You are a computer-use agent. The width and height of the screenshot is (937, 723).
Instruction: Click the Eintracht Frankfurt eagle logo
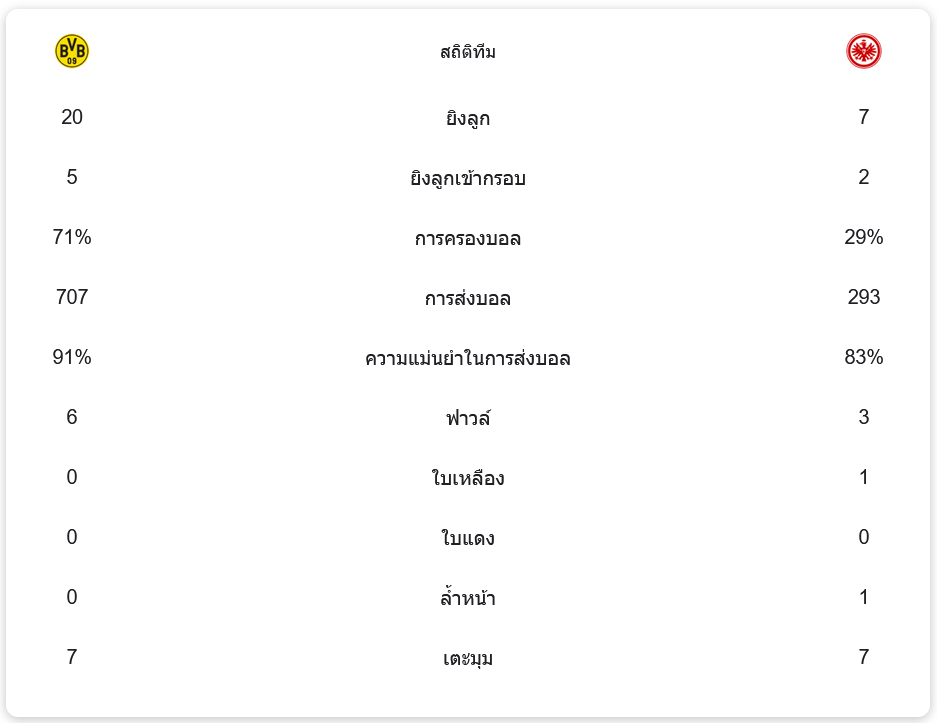coord(863,51)
